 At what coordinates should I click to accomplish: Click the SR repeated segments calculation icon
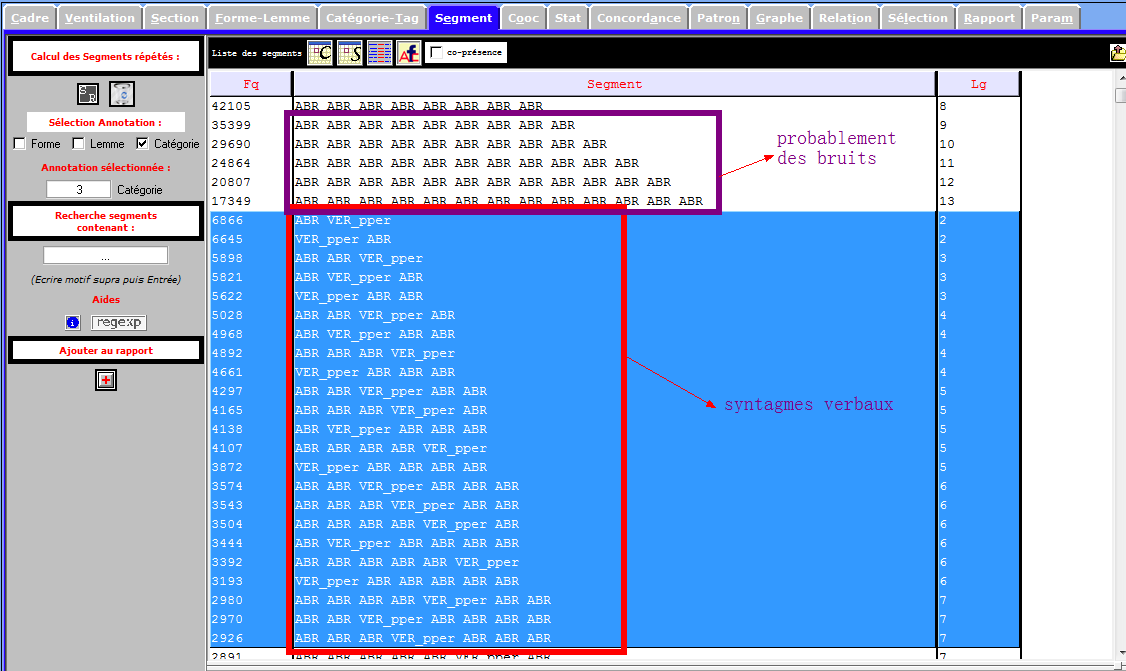pyautogui.click(x=88, y=94)
